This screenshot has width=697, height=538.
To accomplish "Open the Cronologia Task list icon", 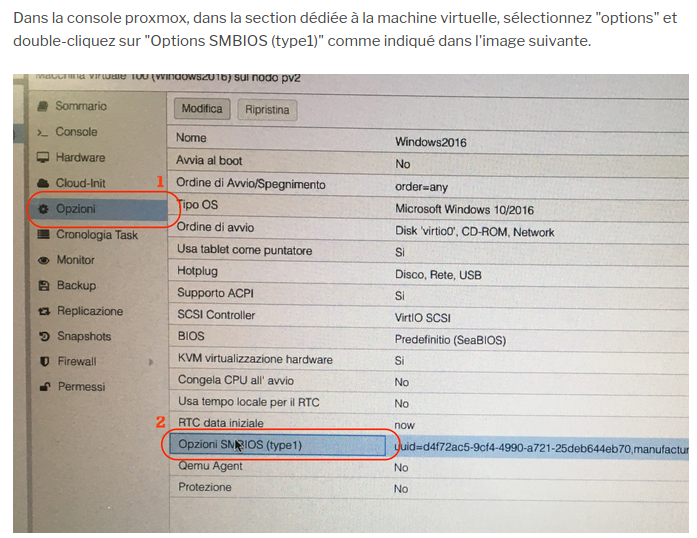I will click(x=44, y=235).
